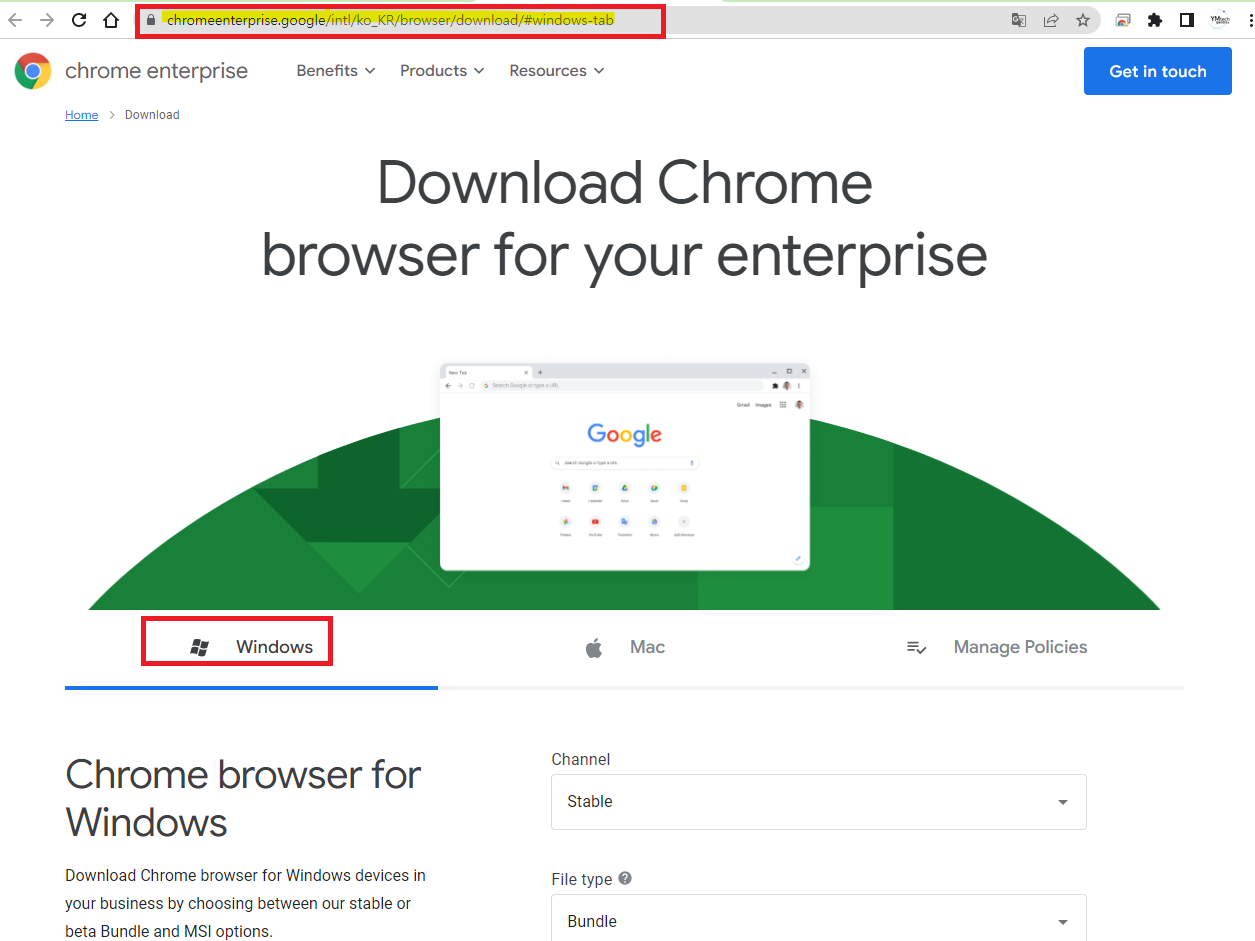
Task: Open the browser home page
Action: click(x=111, y=20)
